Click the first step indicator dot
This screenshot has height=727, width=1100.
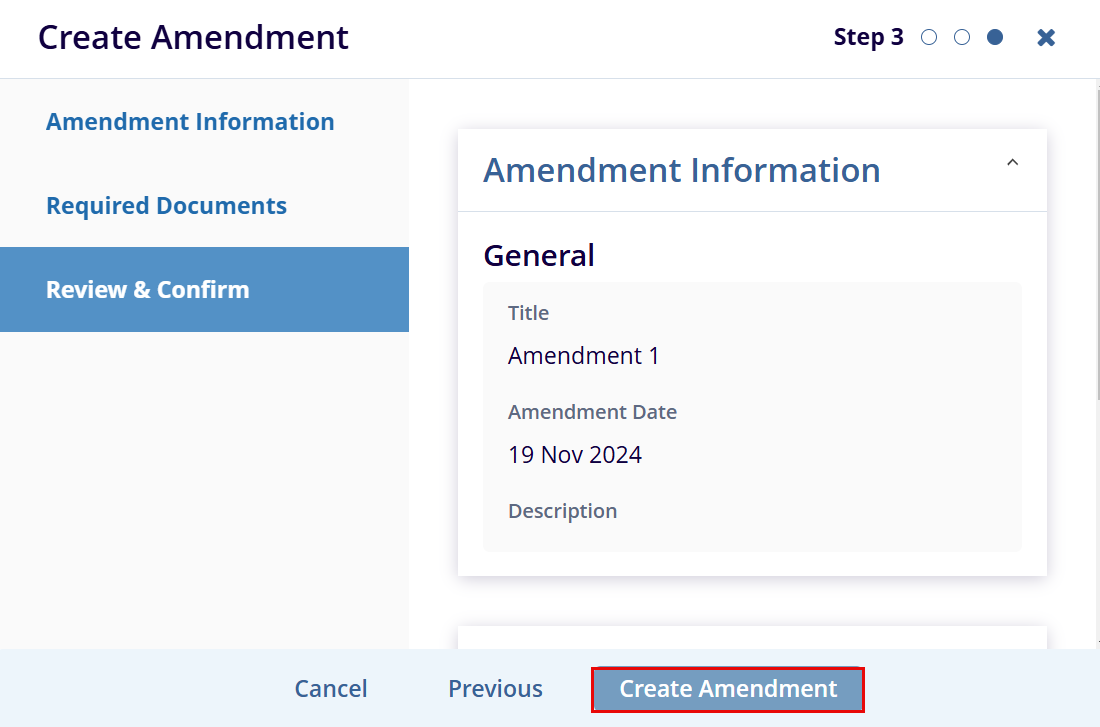pos(929,38)
